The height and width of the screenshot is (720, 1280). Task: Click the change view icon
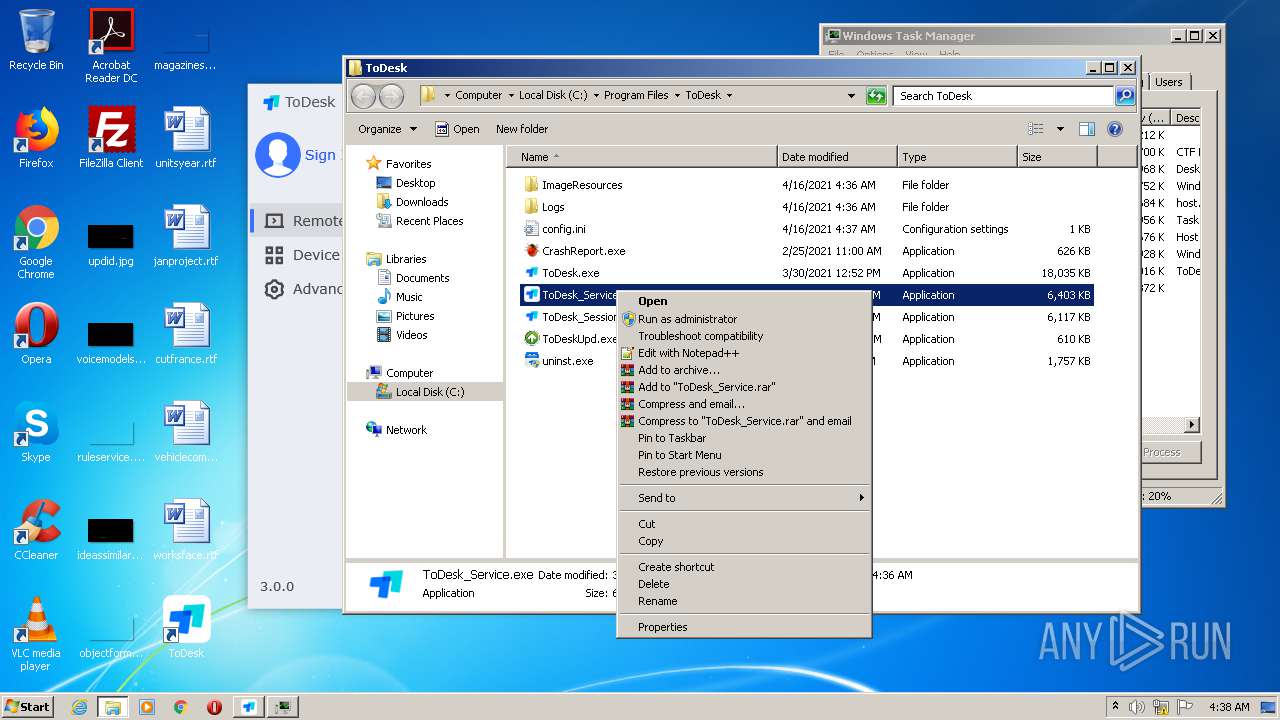pos(1036,129)
